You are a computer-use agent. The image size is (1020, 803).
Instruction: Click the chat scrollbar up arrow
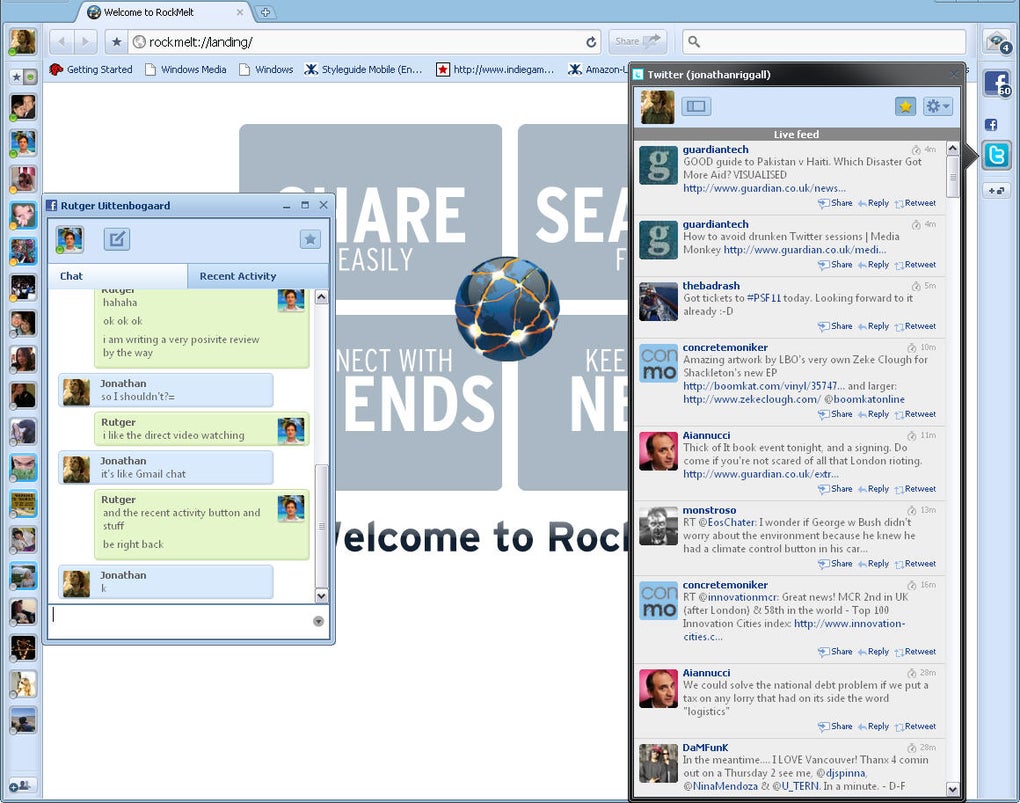click(321, 297)
